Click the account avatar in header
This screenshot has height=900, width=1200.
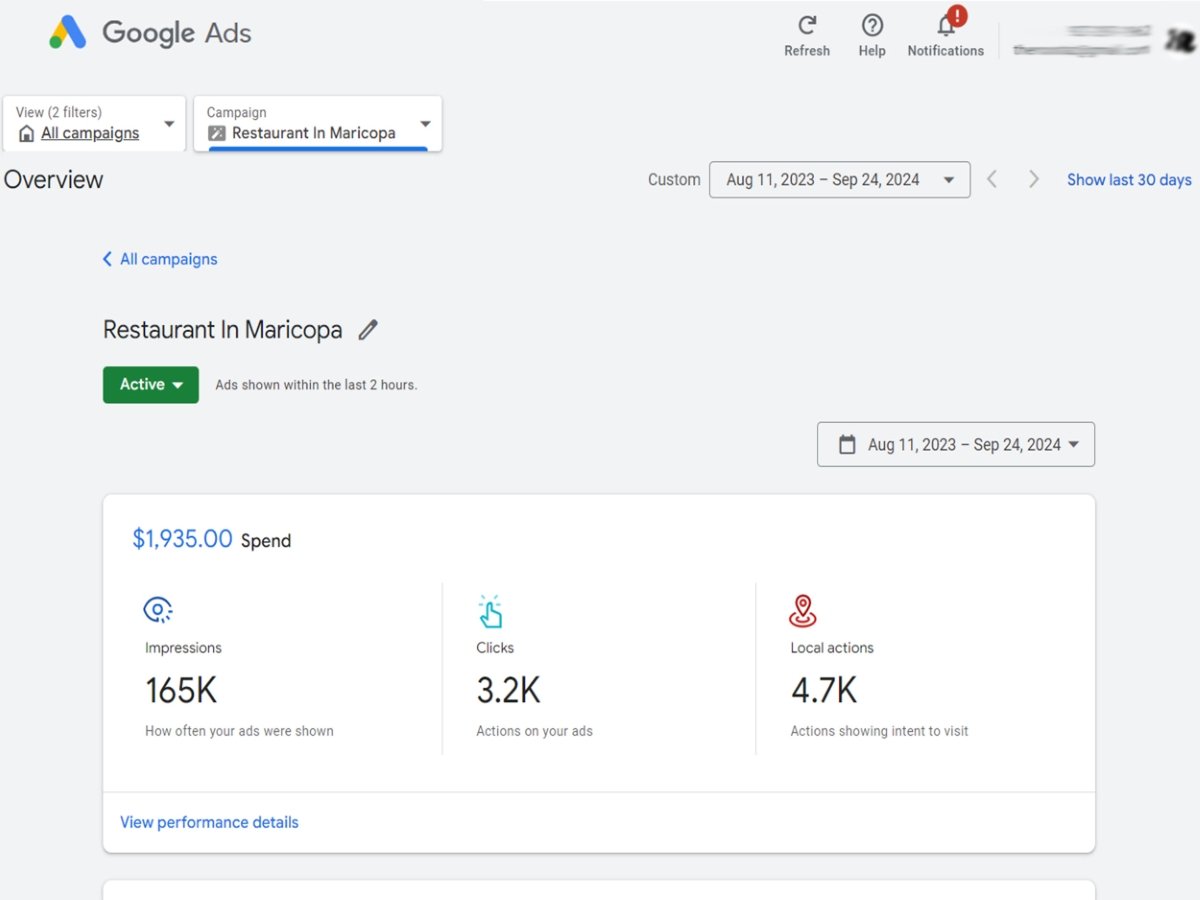1180,39
